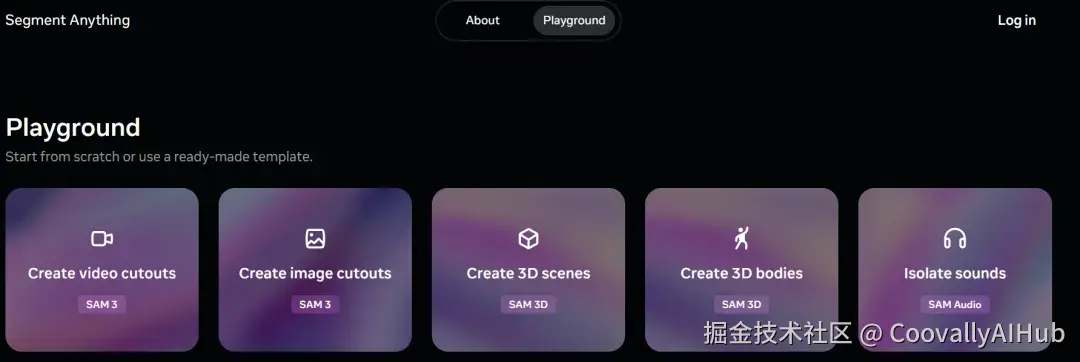Click the image picture icon
Viewport: 1080px width, 362px height.
pos(315,239)
